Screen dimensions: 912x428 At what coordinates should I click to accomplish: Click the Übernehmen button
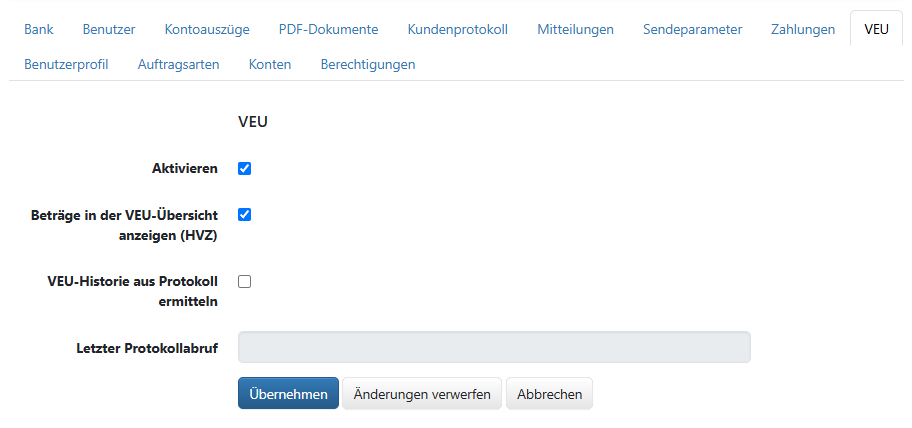288,394
